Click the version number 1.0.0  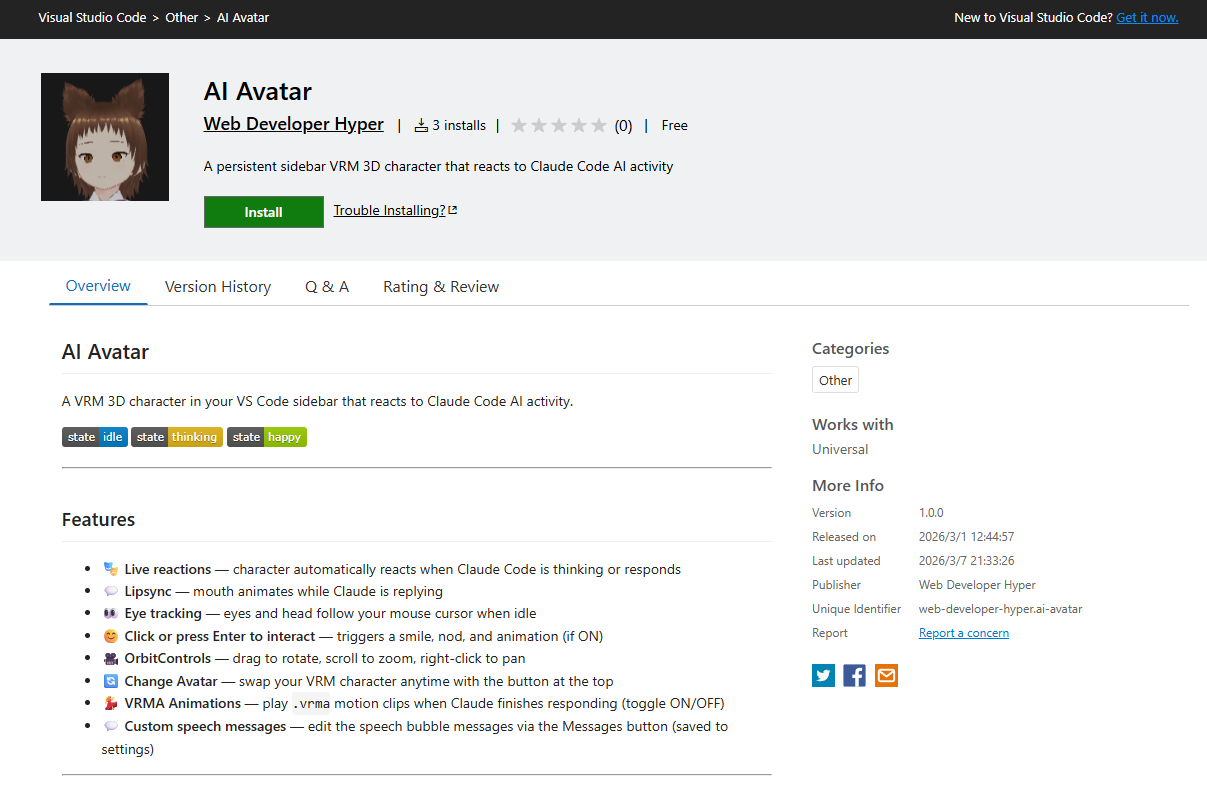click(x=931, y=513)
